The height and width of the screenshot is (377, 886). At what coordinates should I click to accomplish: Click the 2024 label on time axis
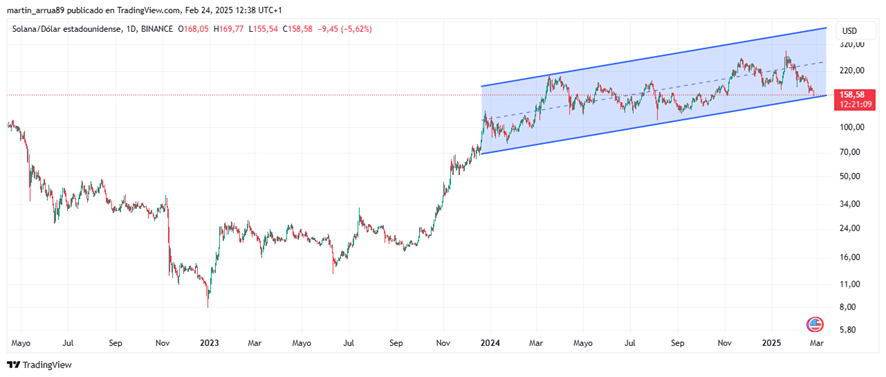coord(489,343)
